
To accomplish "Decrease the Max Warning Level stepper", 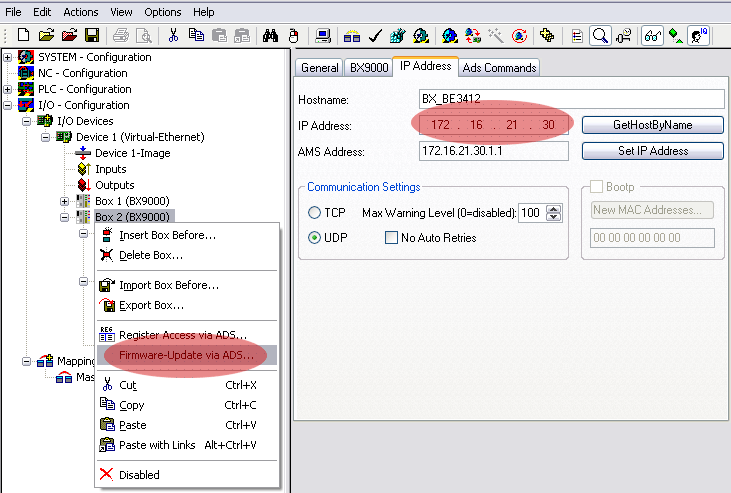I will (553, 216).
